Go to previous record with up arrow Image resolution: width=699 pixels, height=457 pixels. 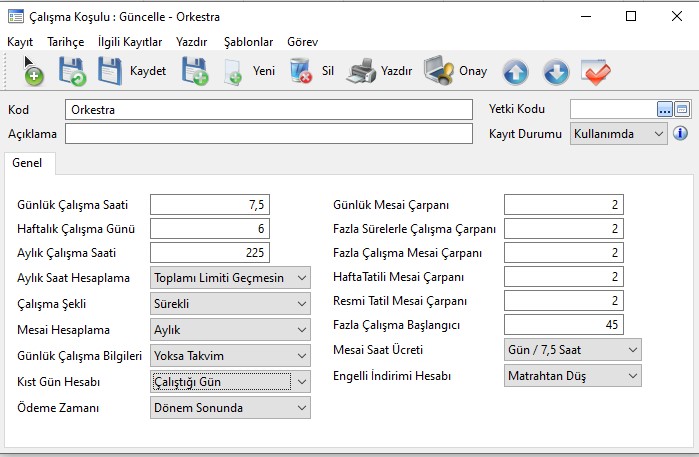click(x=515, y=71)
